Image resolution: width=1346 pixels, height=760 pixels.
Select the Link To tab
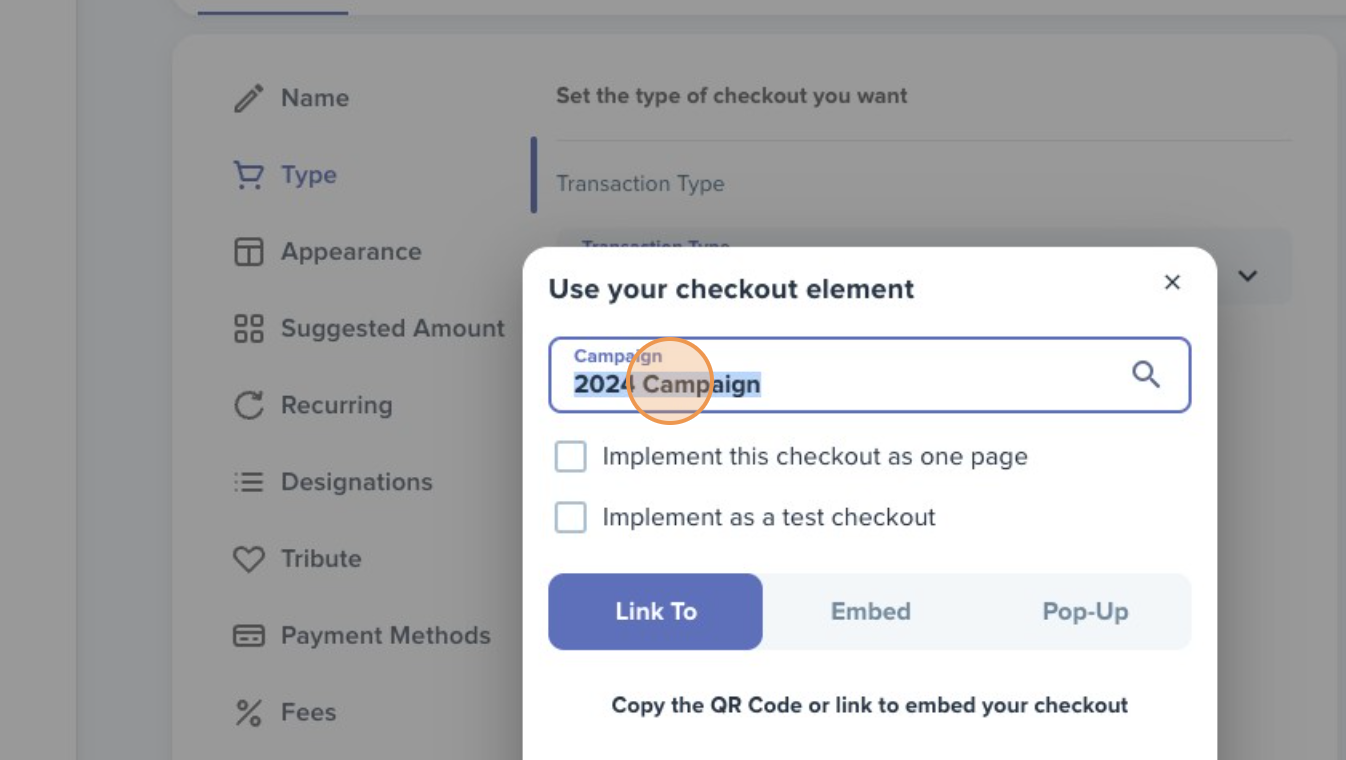pyautogui.click(x=655, y=611)
